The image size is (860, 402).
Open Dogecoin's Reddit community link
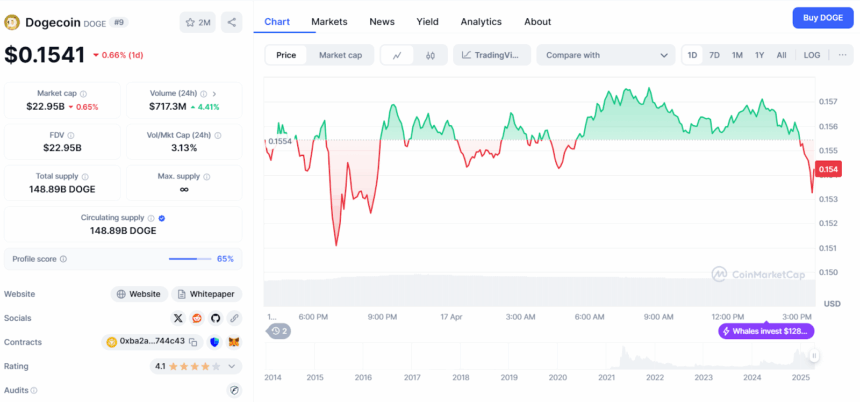[x=197, y=318]
